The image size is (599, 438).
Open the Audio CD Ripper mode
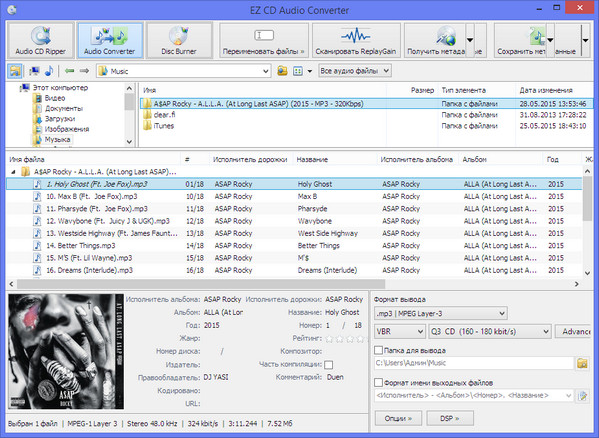click(x=40, y=40)
